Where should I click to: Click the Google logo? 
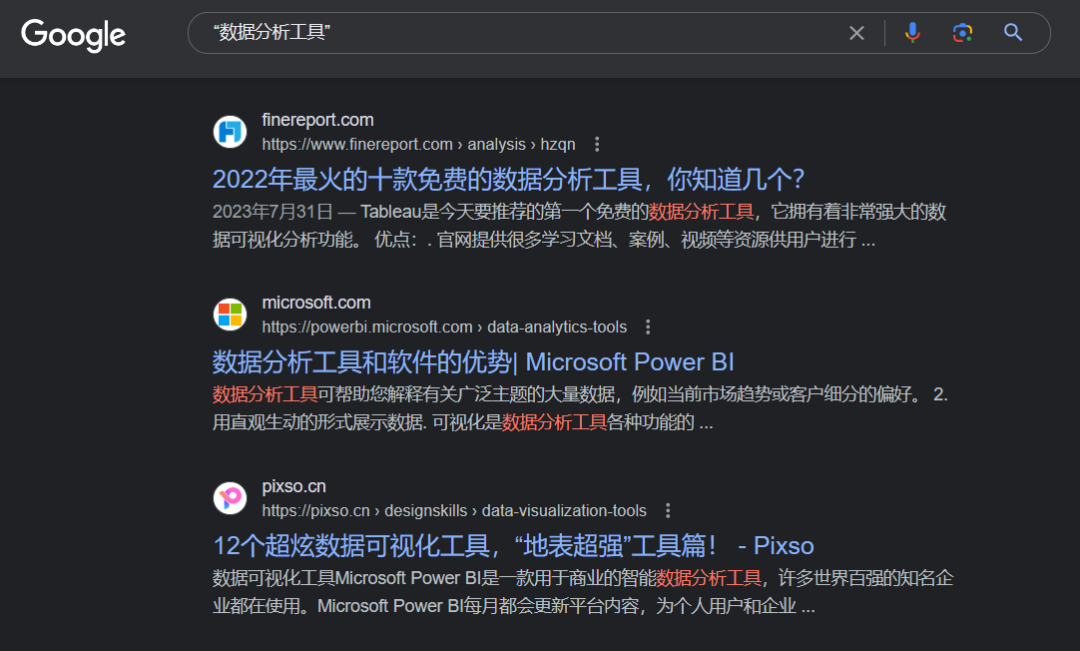[x=73, y=35]
